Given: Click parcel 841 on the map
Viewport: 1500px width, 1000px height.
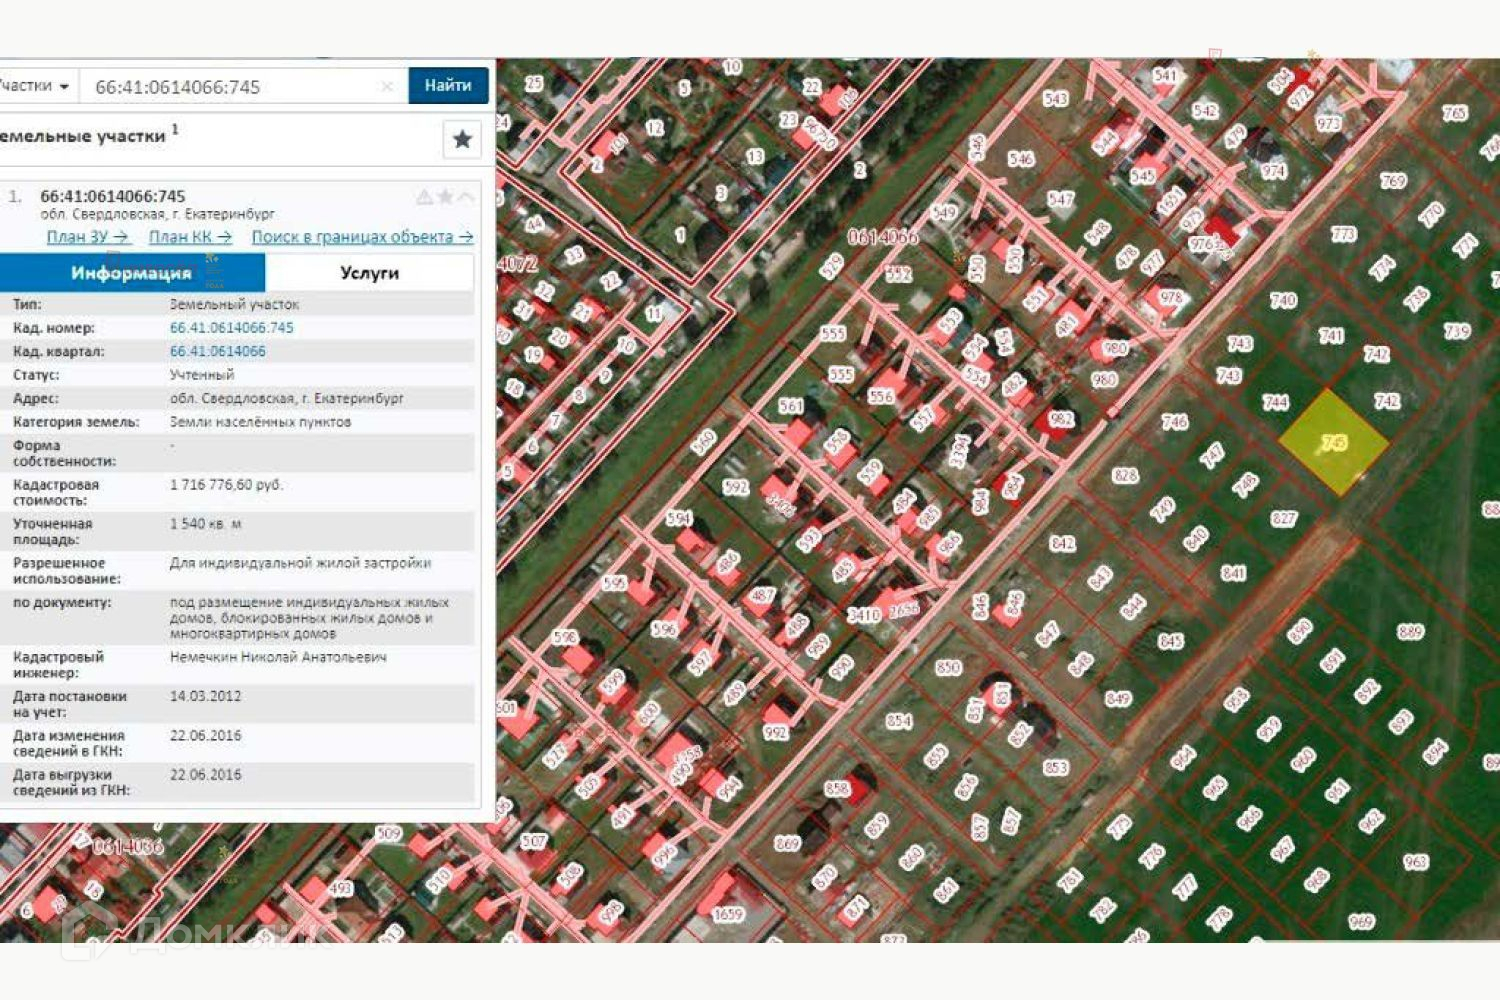Looking at the screenshot, I should coord(1233,573).
